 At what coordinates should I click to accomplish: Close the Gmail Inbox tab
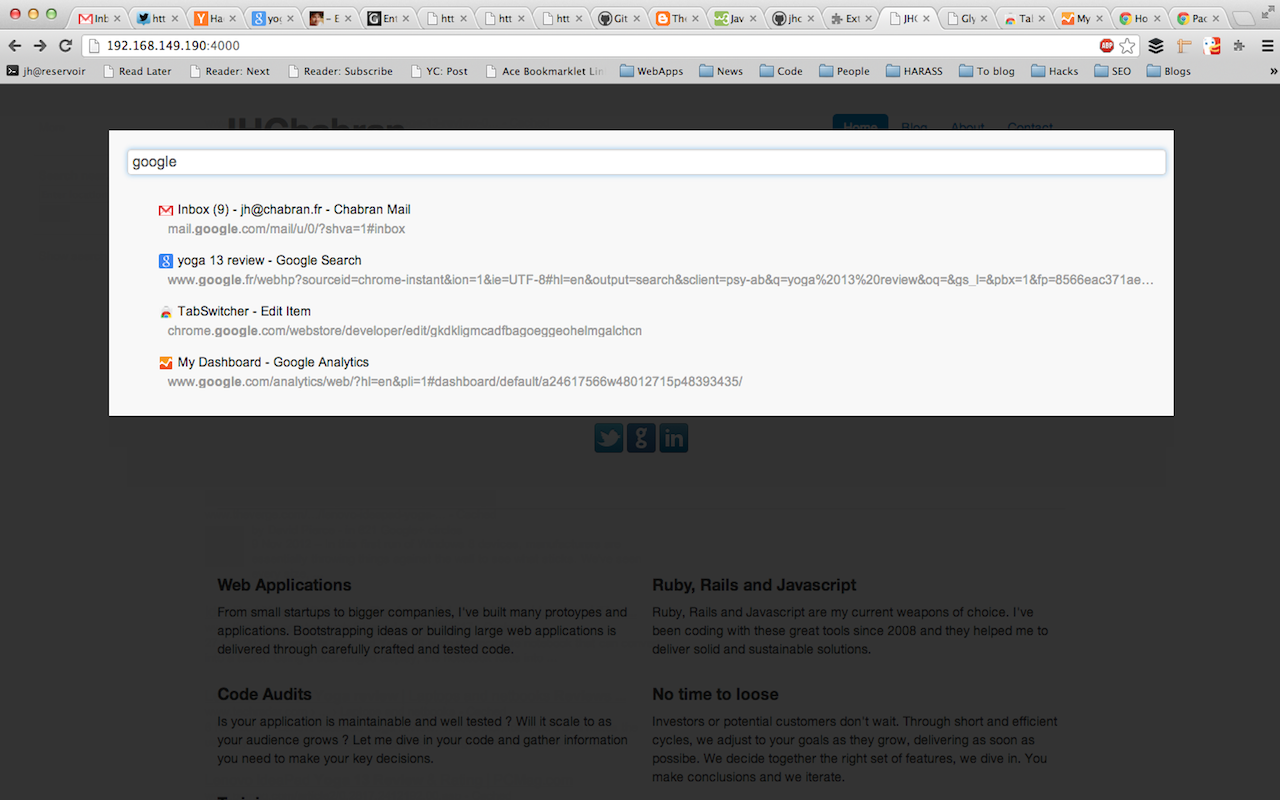point(117,19)
